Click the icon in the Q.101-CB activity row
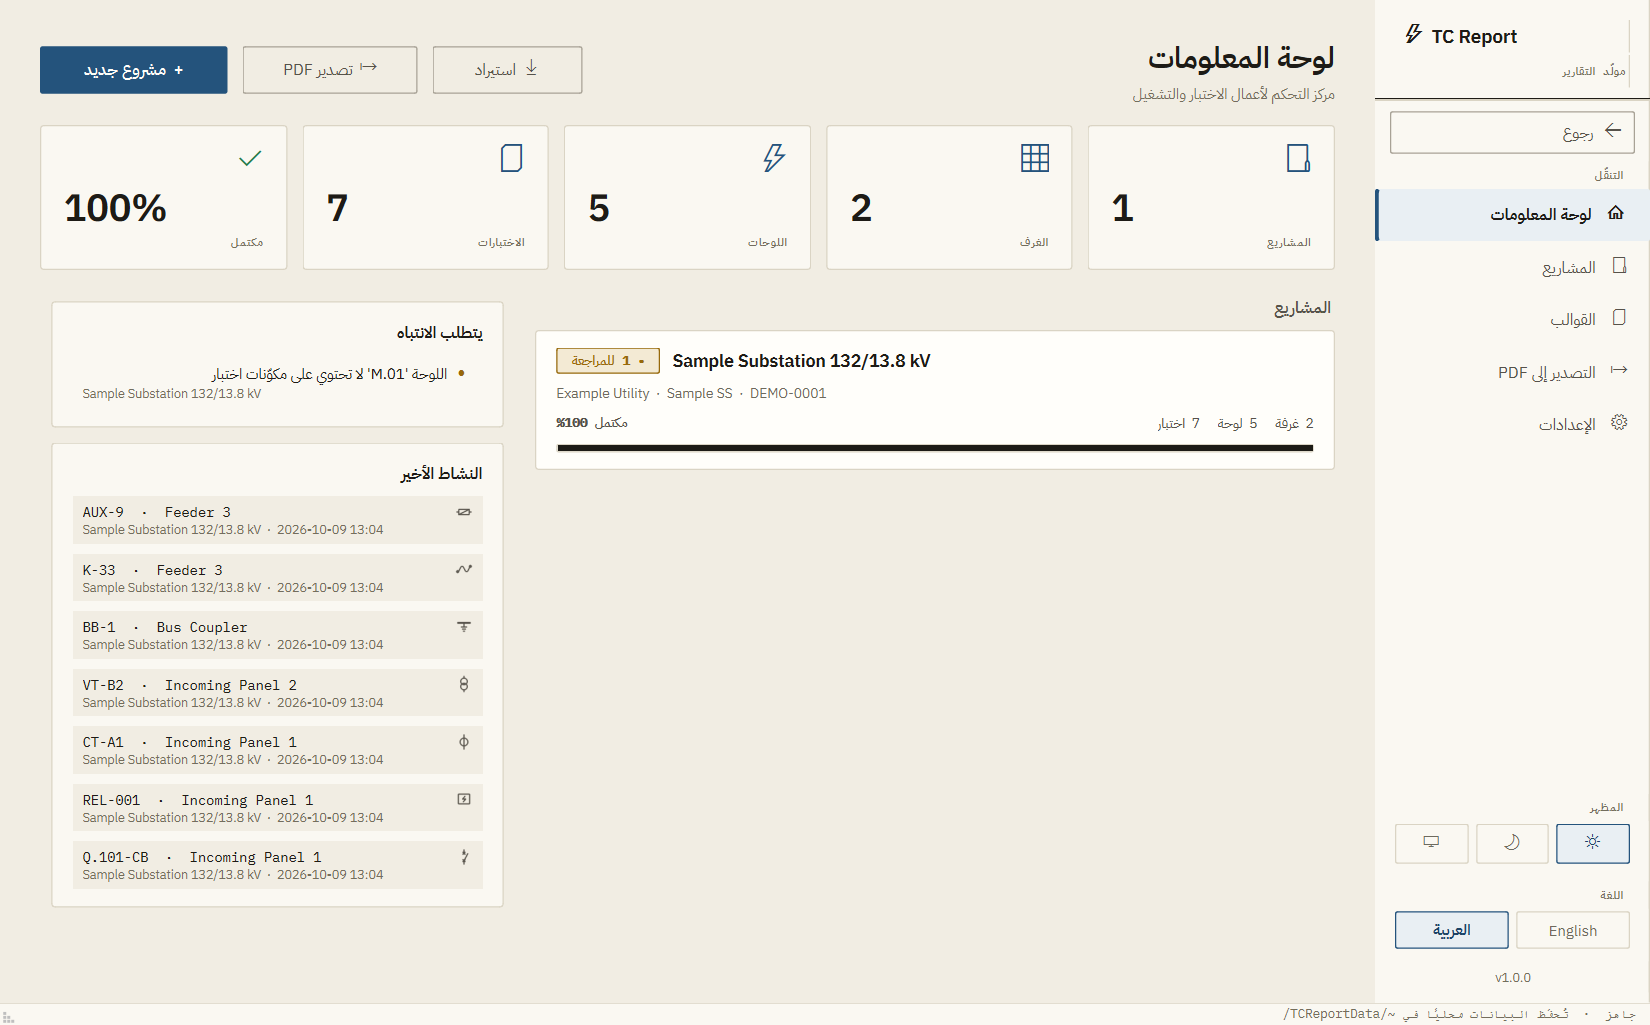Image resolution: width=1650 pixels, height=1025 pixels. (464, 857)
